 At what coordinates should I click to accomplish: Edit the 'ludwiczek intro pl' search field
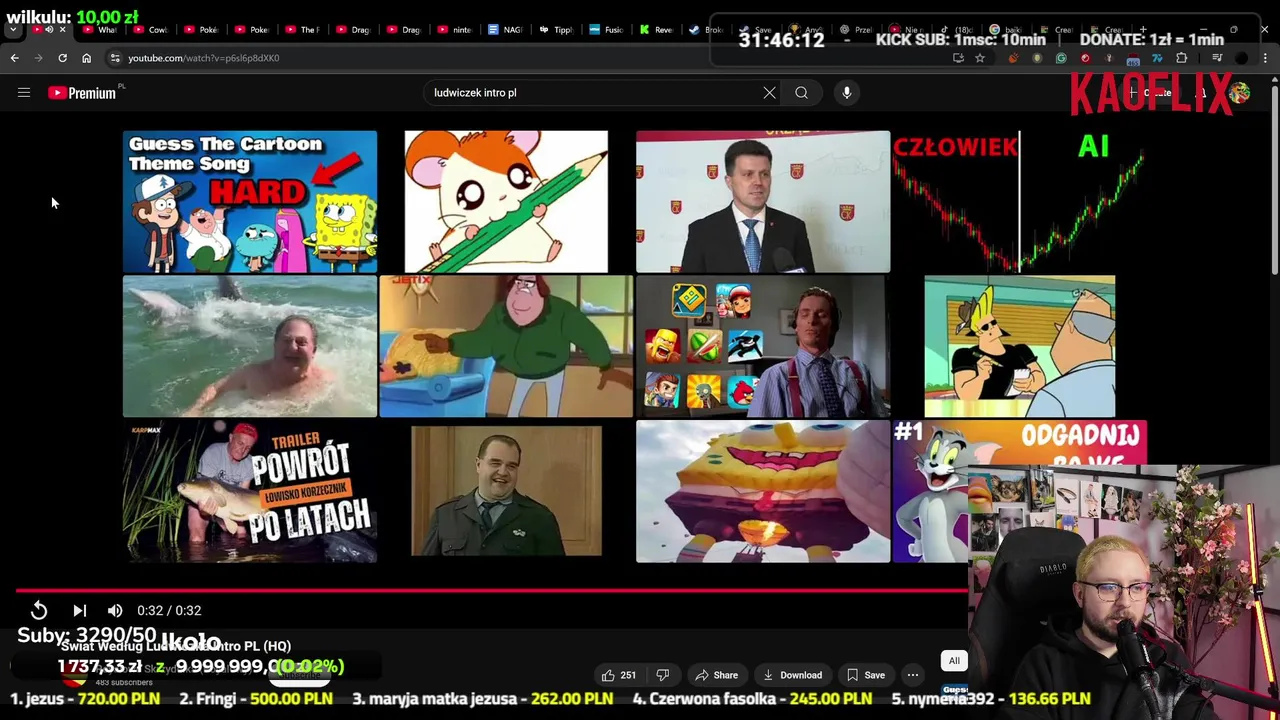(592, 93)
